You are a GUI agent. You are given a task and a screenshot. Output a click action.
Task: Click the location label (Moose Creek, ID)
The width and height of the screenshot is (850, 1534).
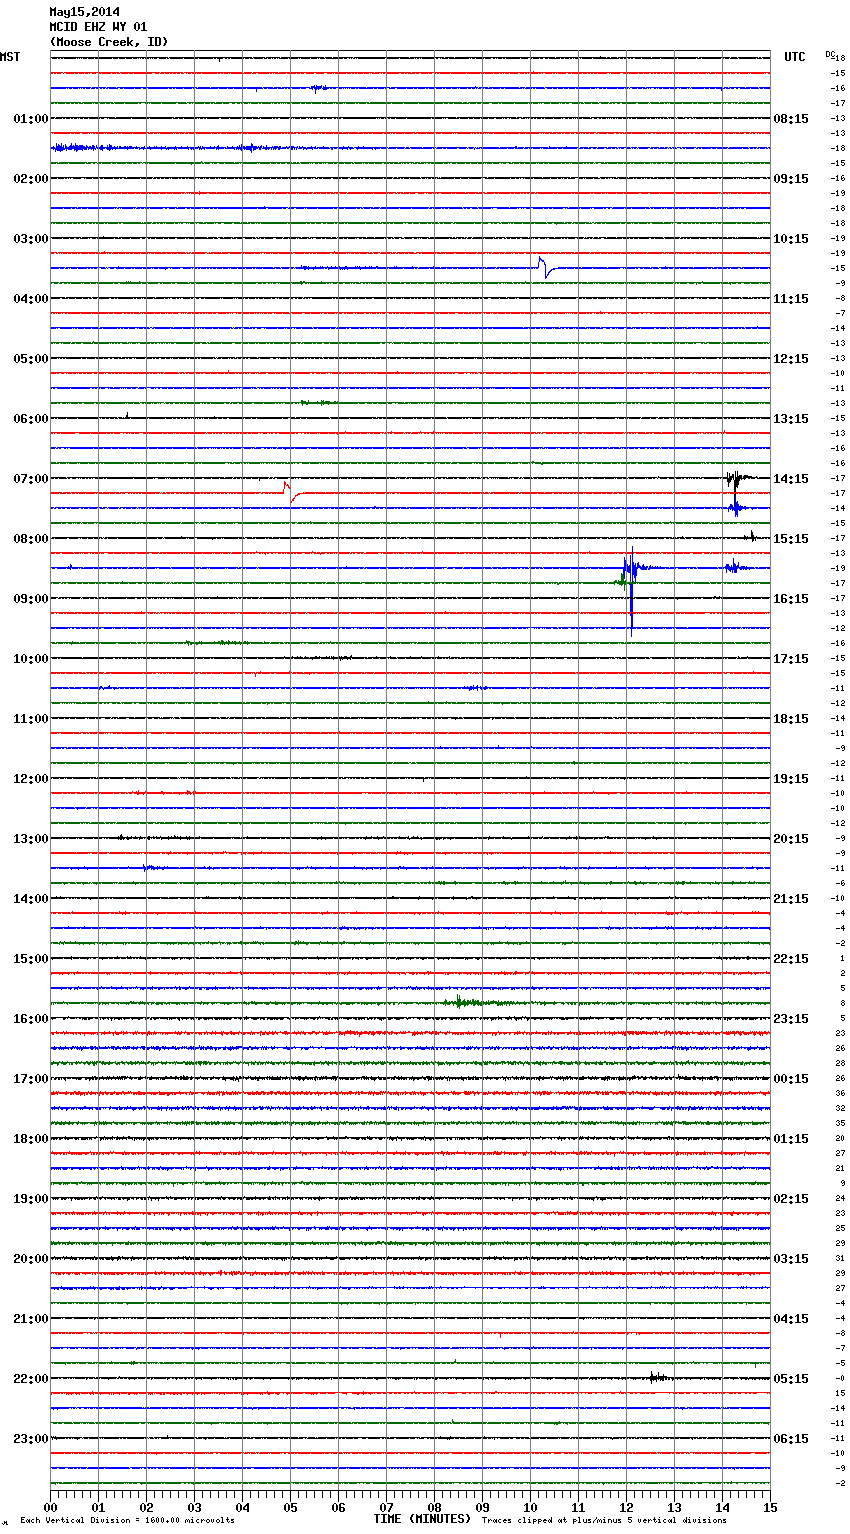click(x=109, y=42)
